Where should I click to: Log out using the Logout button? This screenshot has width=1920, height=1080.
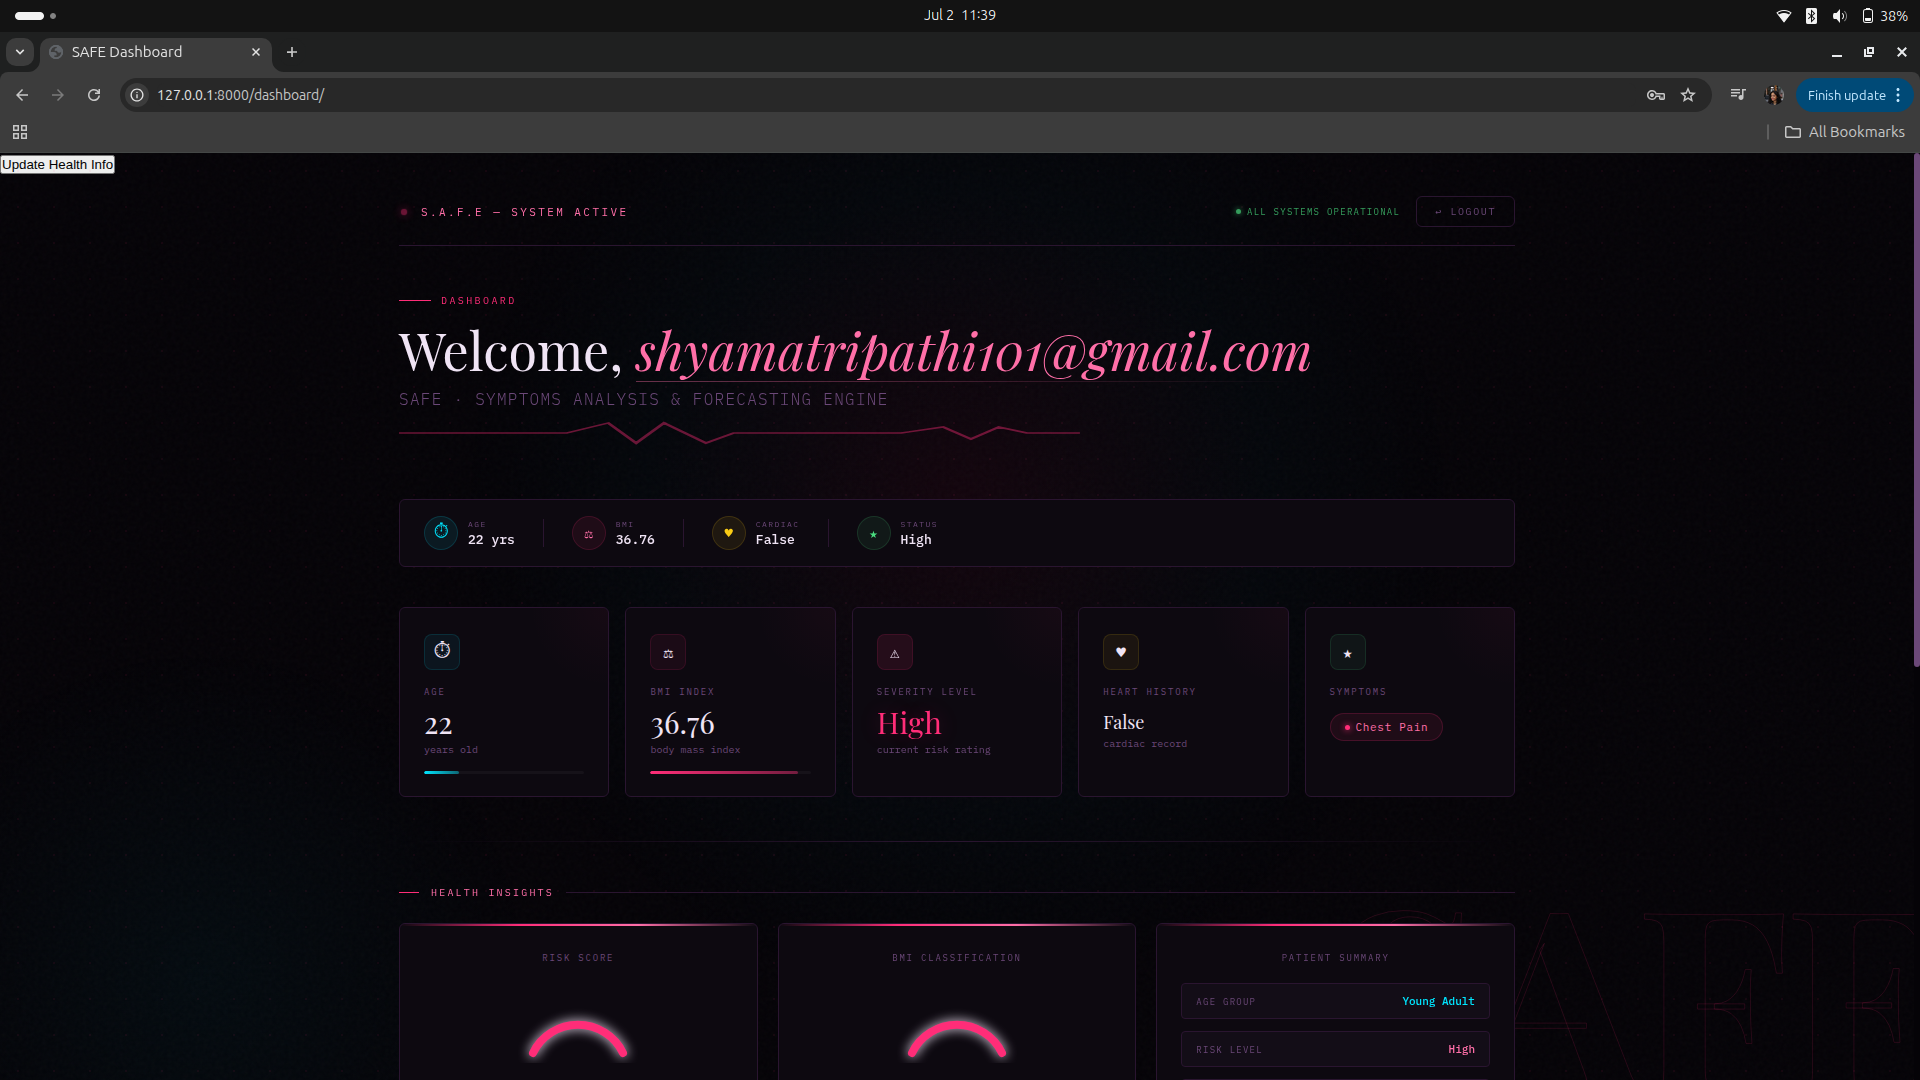point(1465,212)
